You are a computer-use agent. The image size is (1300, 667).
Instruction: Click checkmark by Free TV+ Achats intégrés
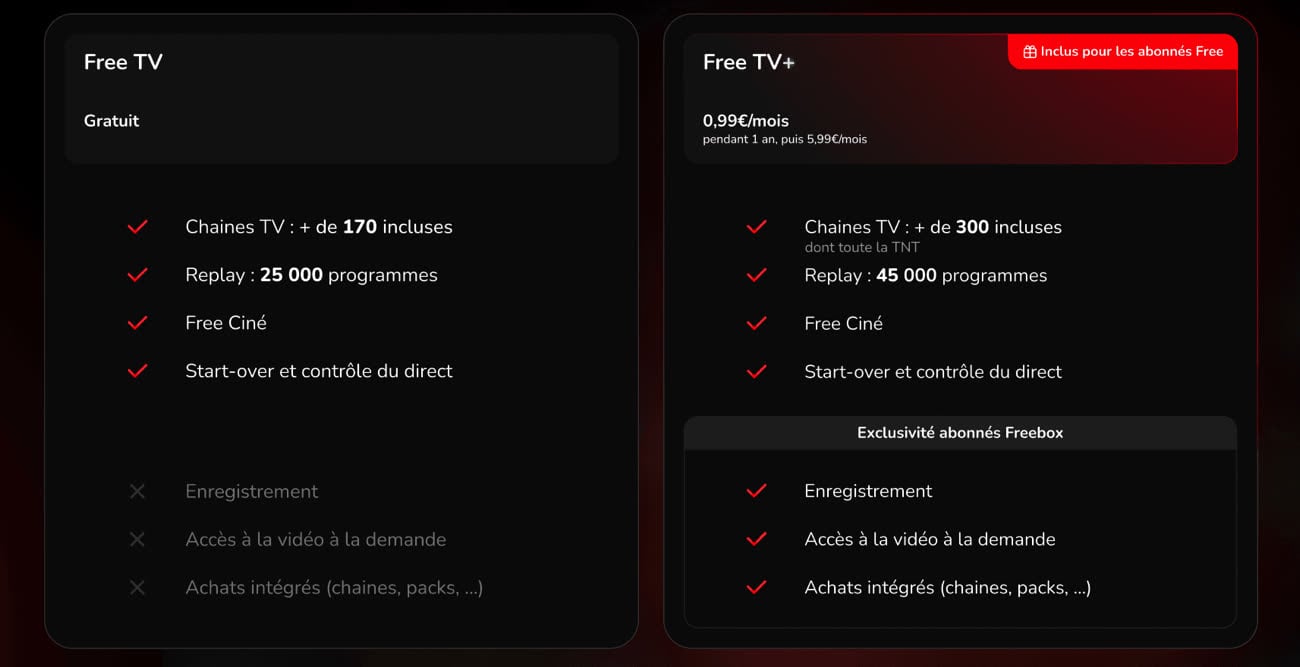tap(757, 587)
